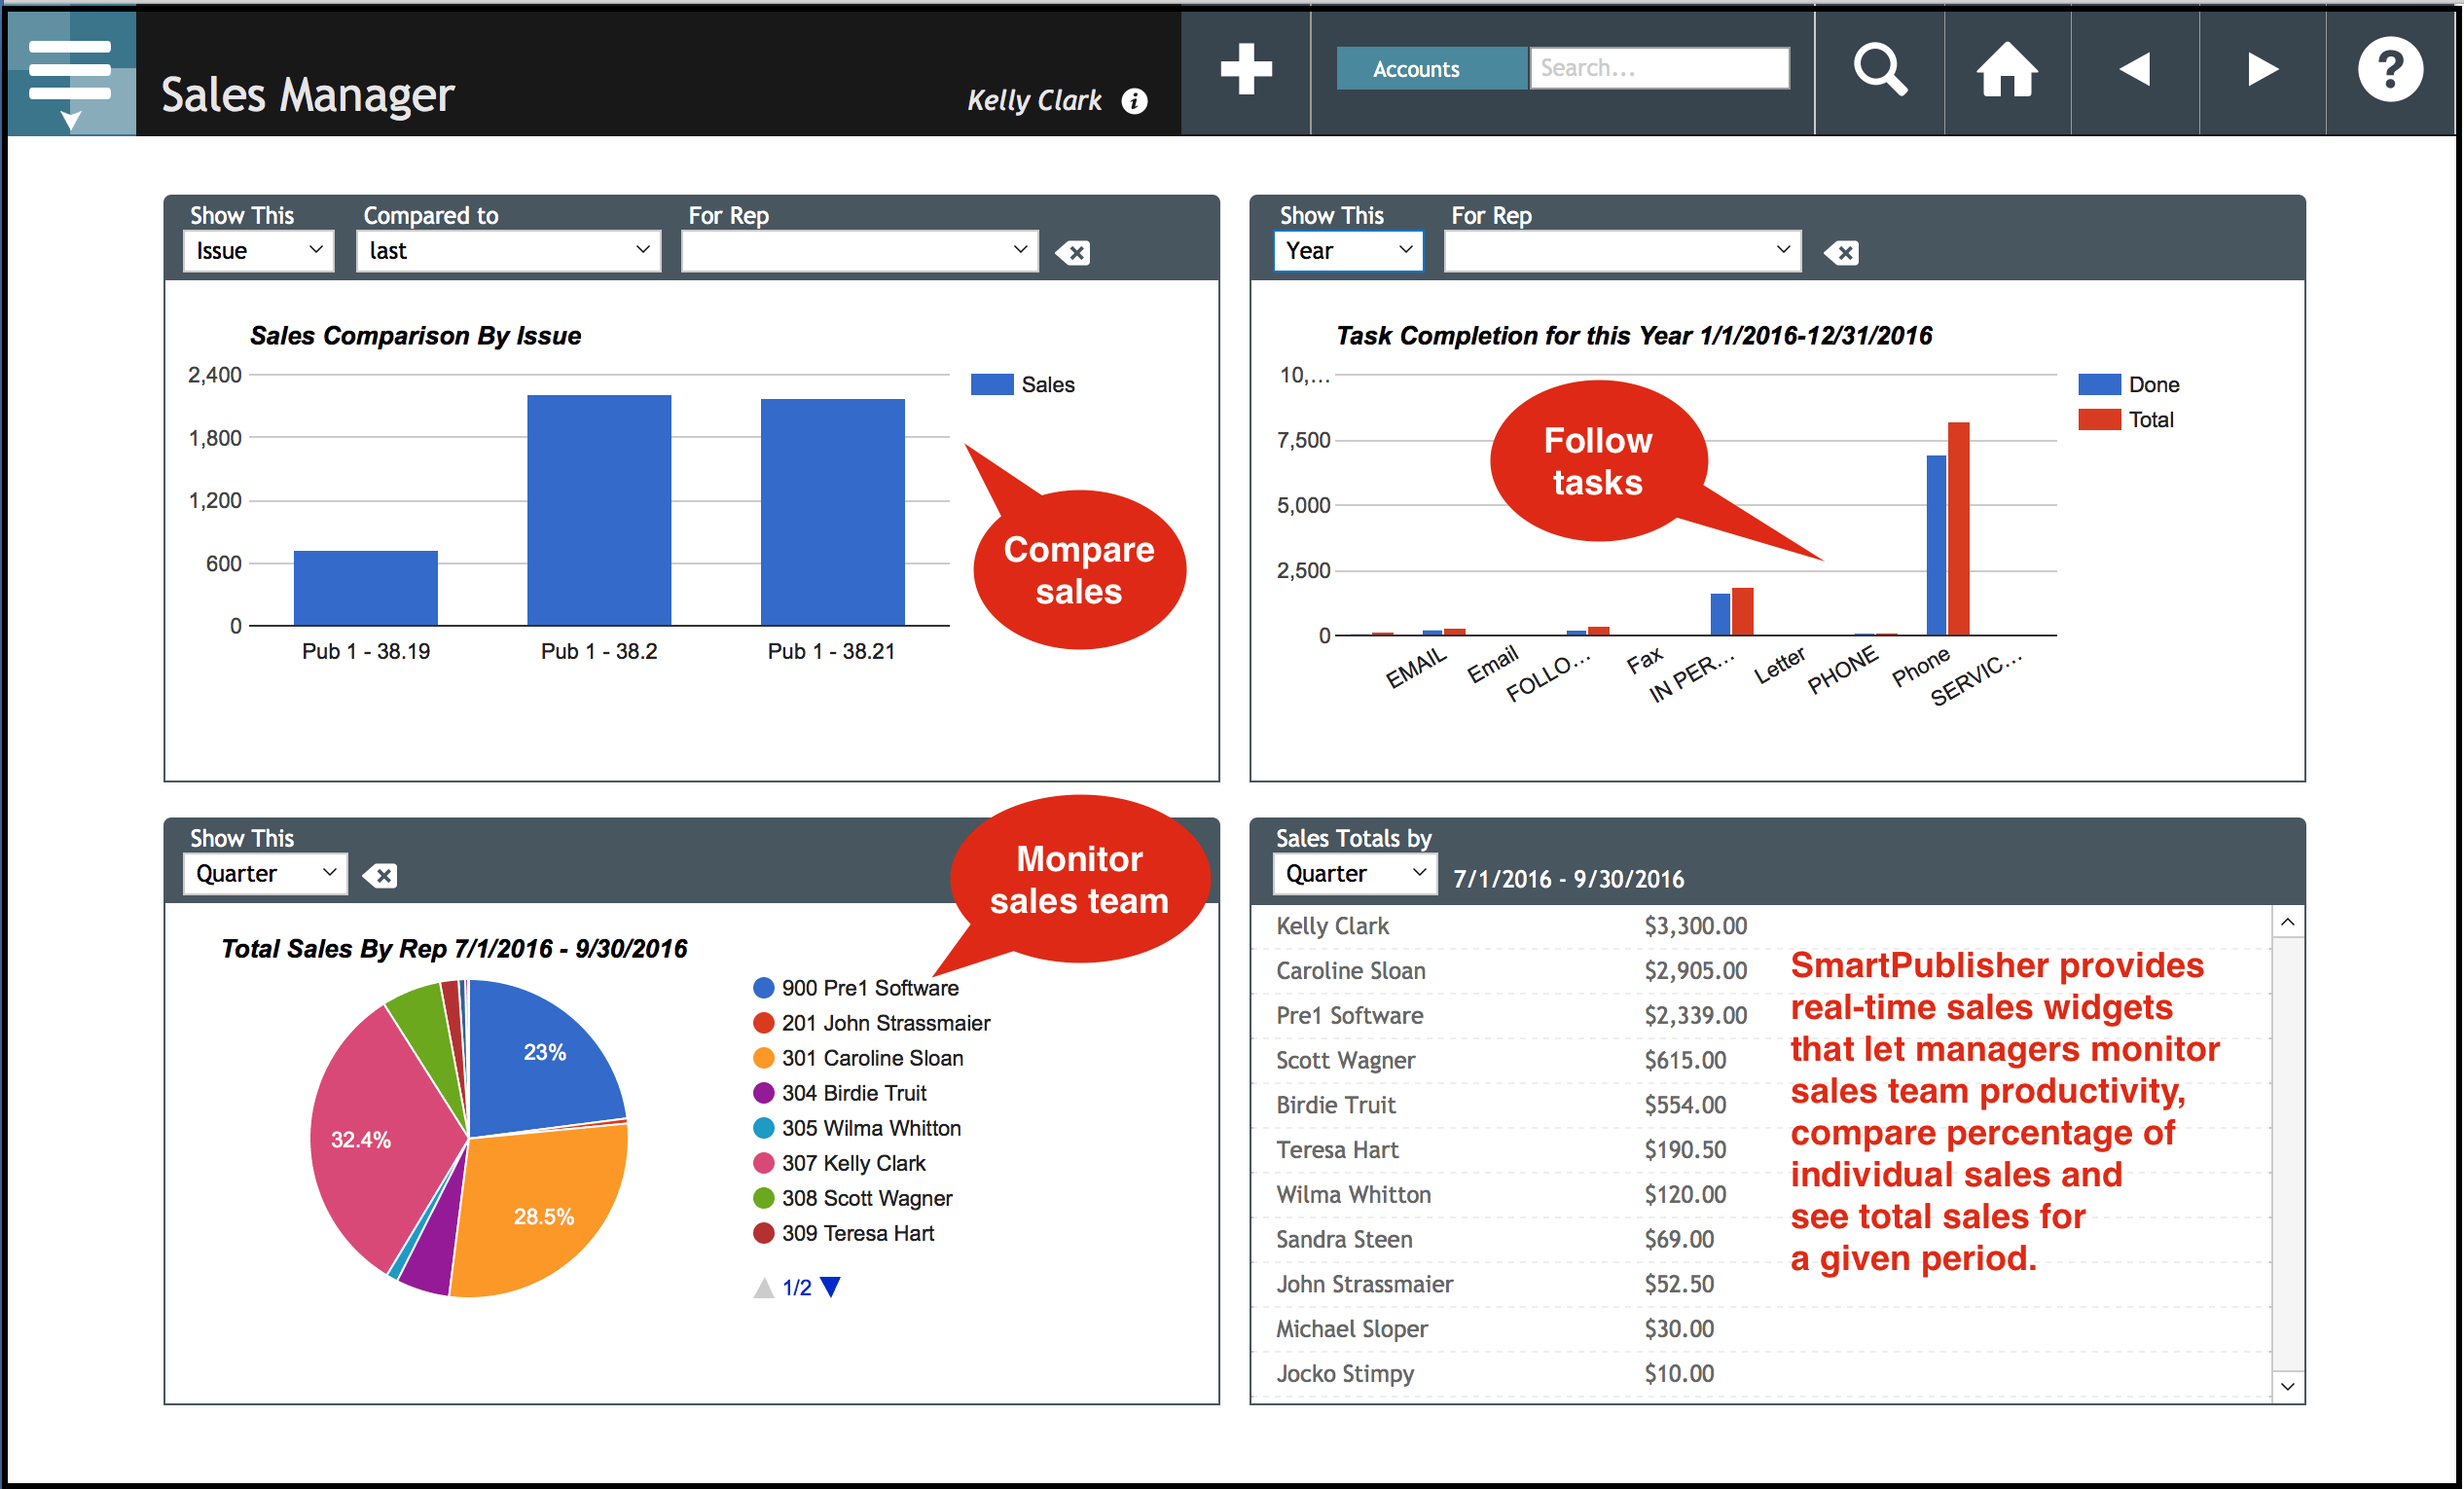
Task: Open the Year dropdown in Task Completion
Action: pos(1348,250)
